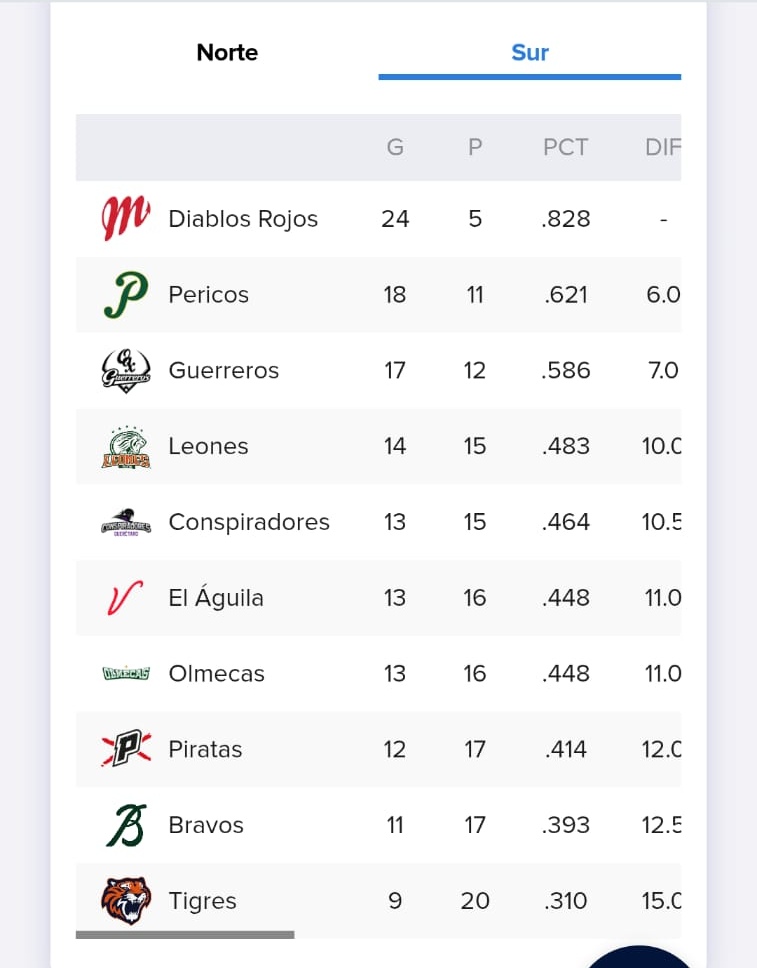Select the Sur tab

(x=530, y=52)
